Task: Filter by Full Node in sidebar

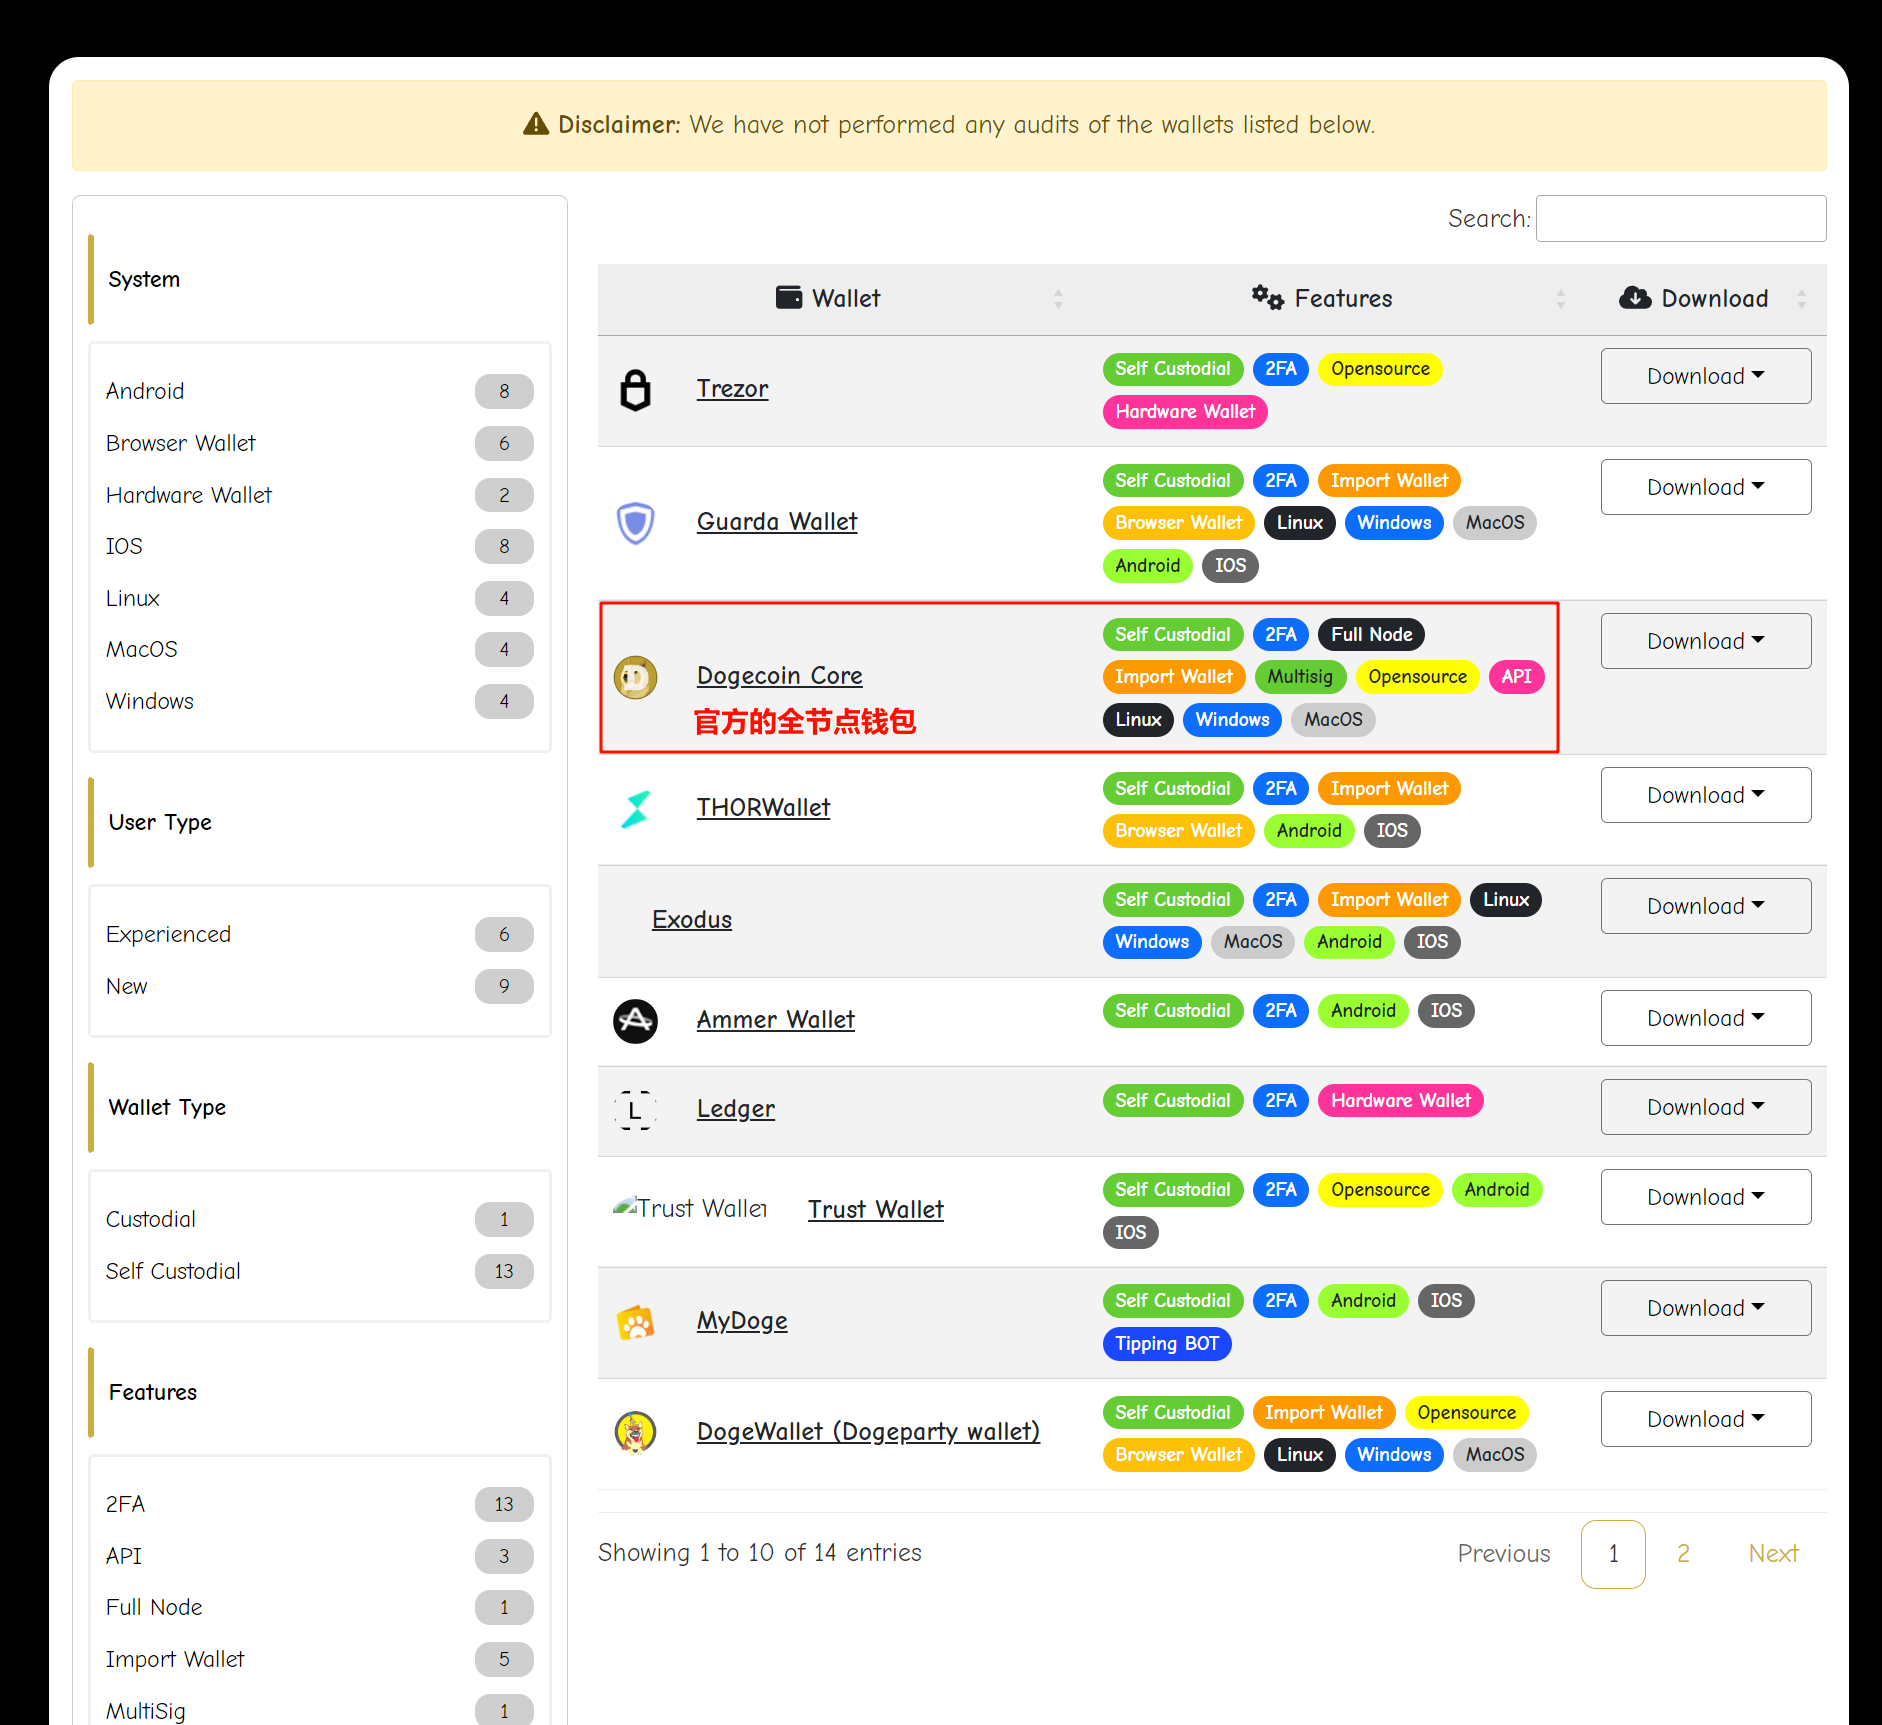Action: click(319, 1607)
